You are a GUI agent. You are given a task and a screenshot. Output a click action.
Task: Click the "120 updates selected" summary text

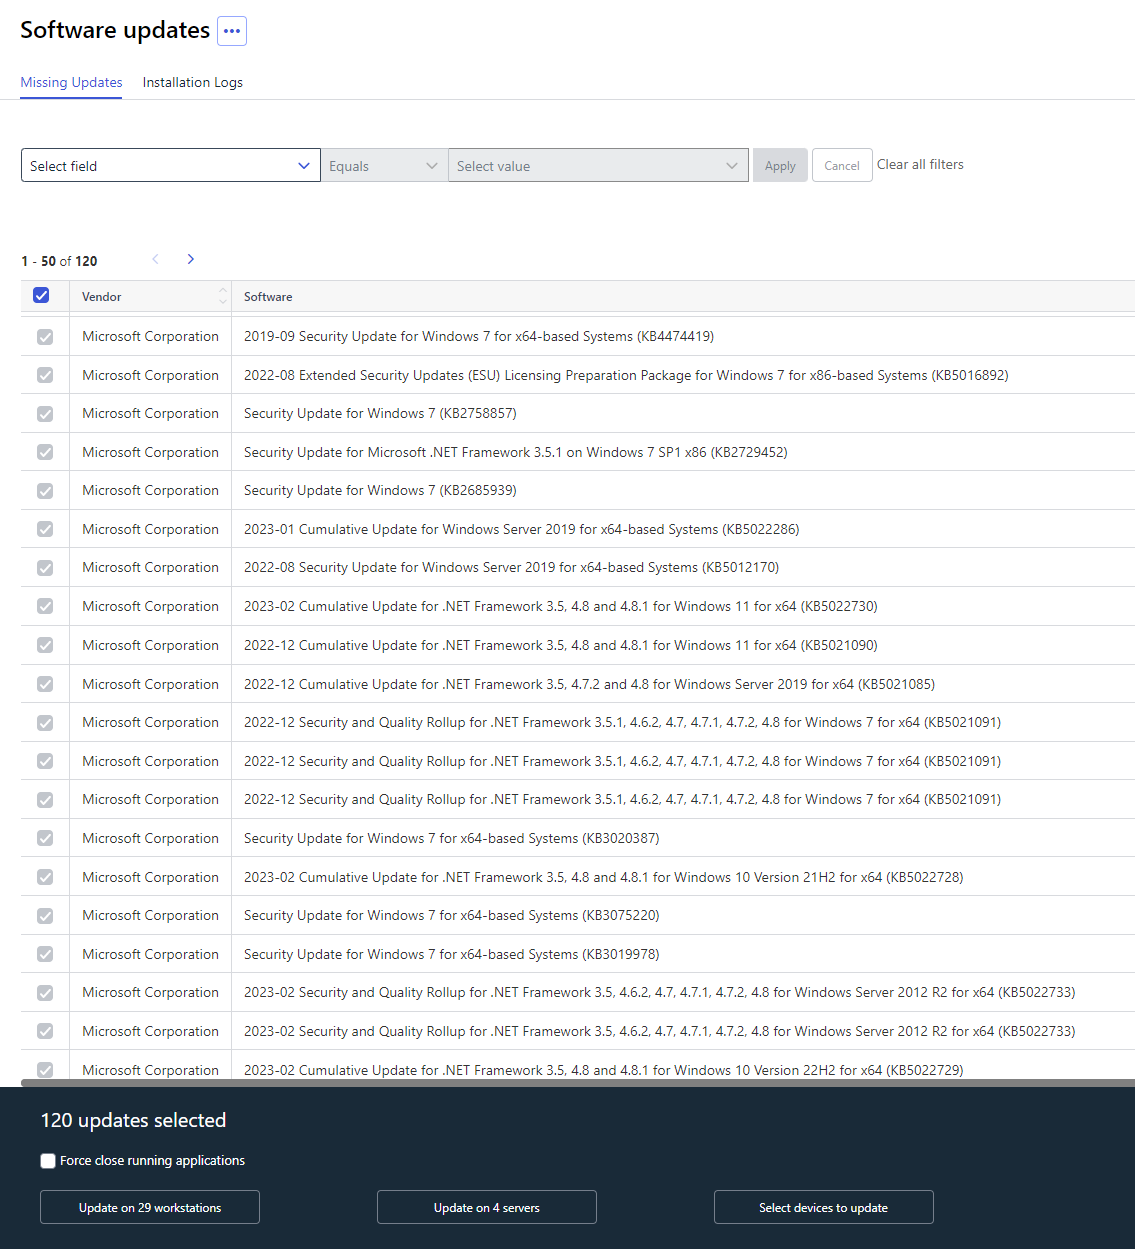(133, 1120)
